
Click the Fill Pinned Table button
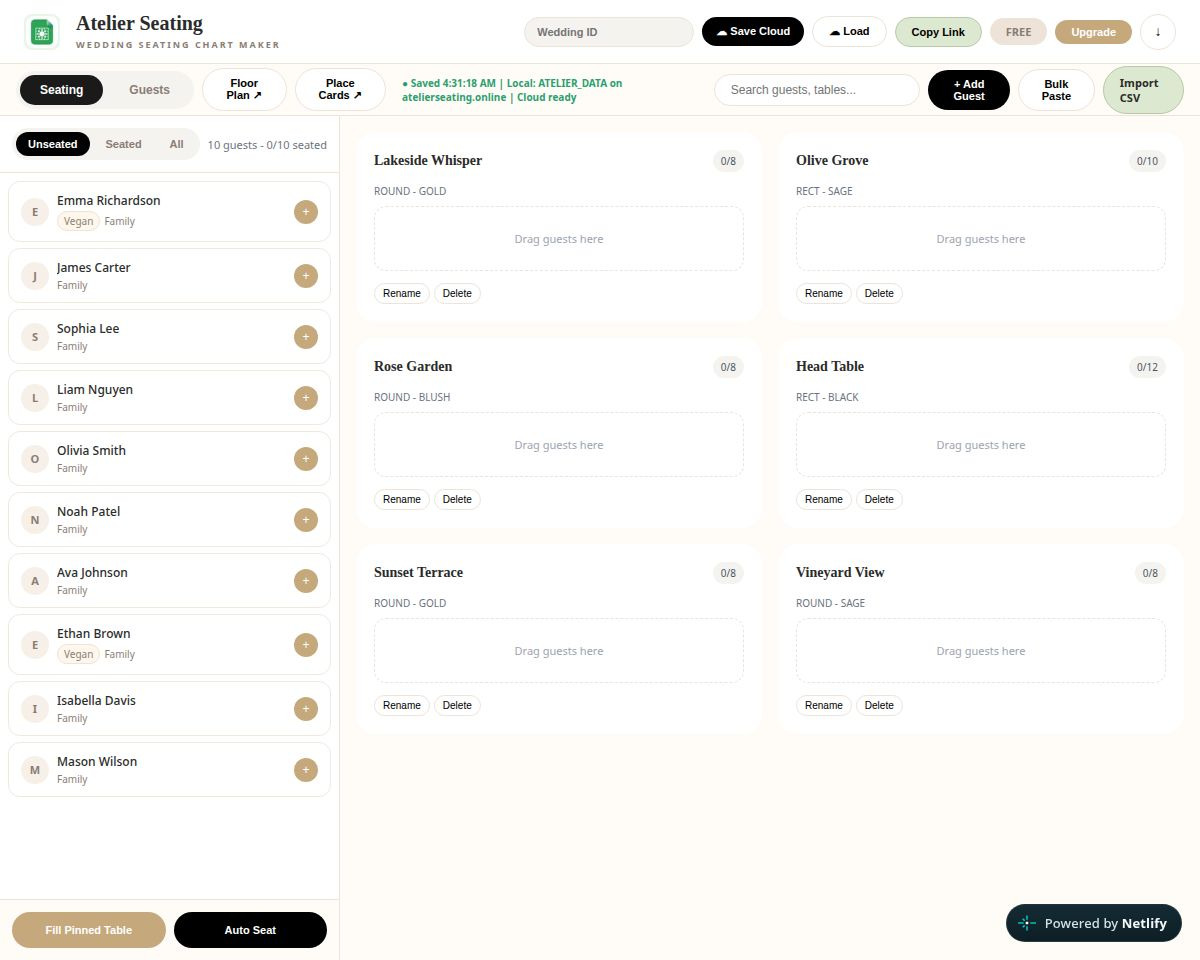click(x=88, y=930)
